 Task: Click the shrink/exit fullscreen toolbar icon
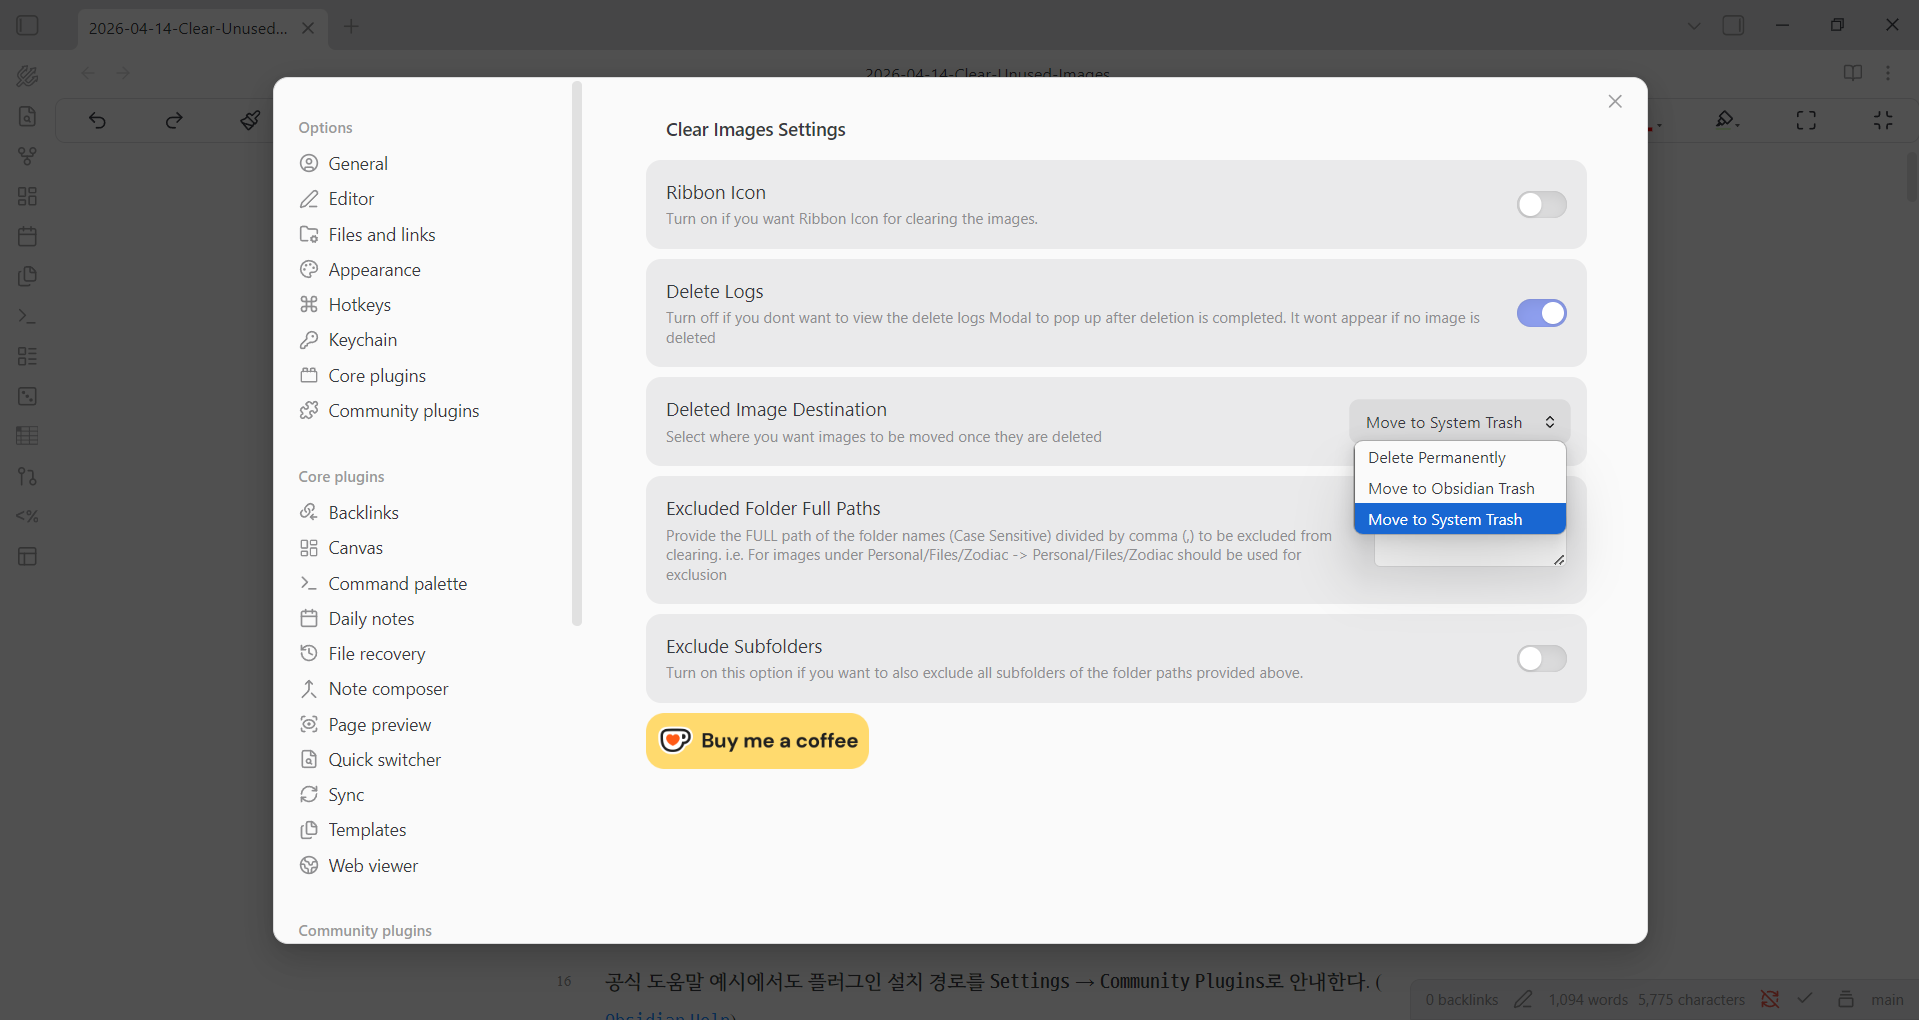1883,120
